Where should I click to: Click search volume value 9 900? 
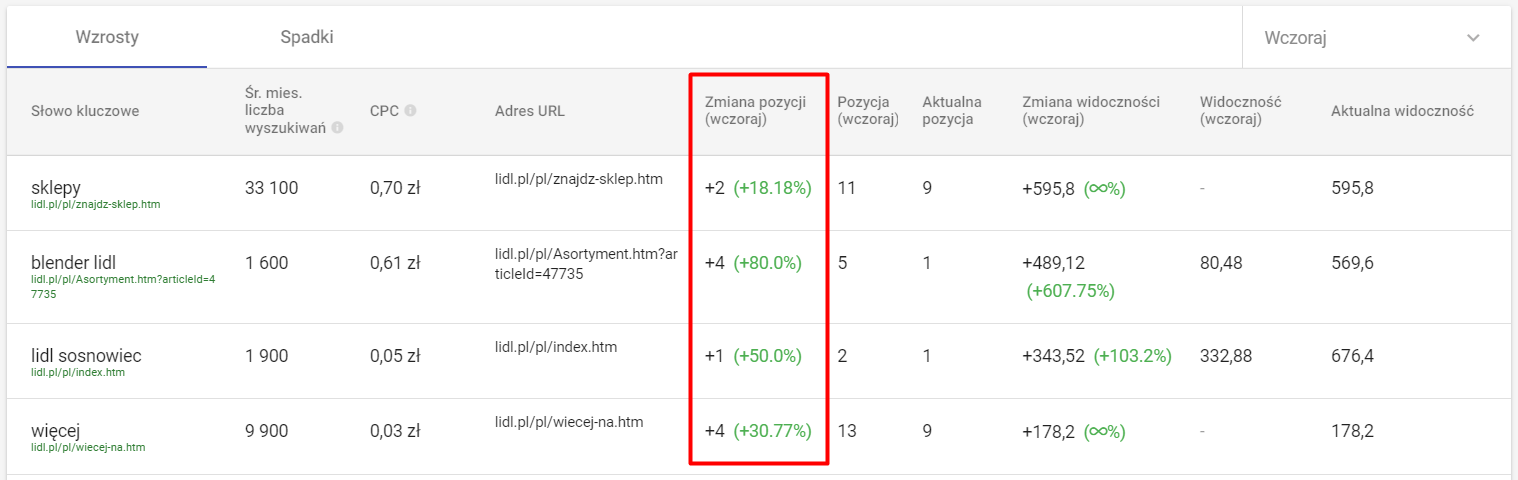[266, 431]
